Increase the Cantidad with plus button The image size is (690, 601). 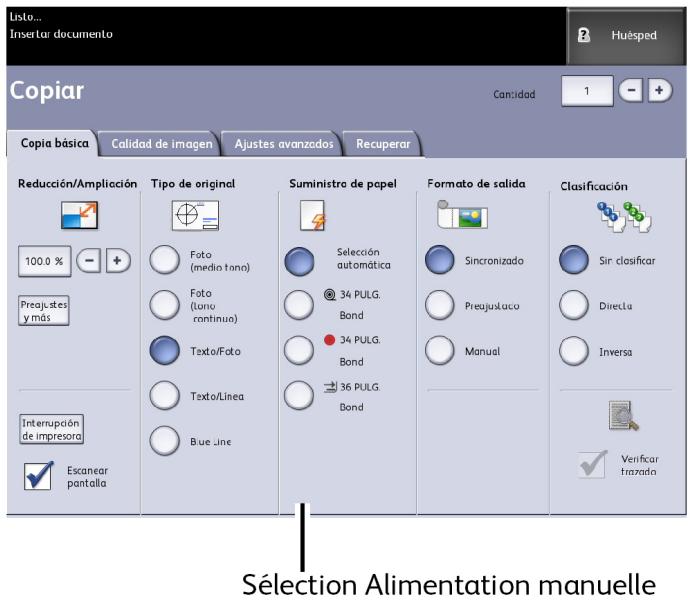pos(658,91)
